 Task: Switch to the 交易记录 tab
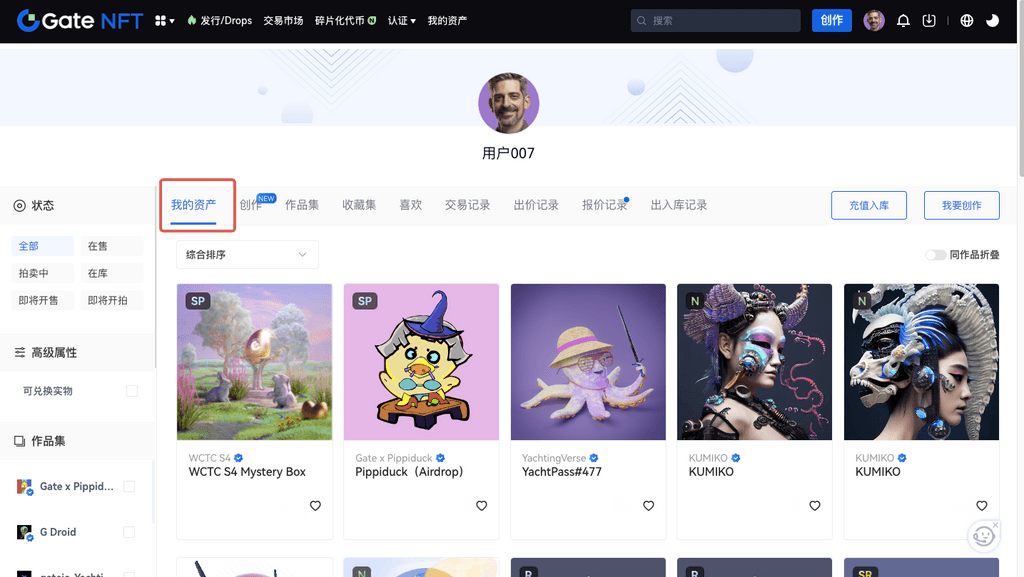tap(467, 205)
